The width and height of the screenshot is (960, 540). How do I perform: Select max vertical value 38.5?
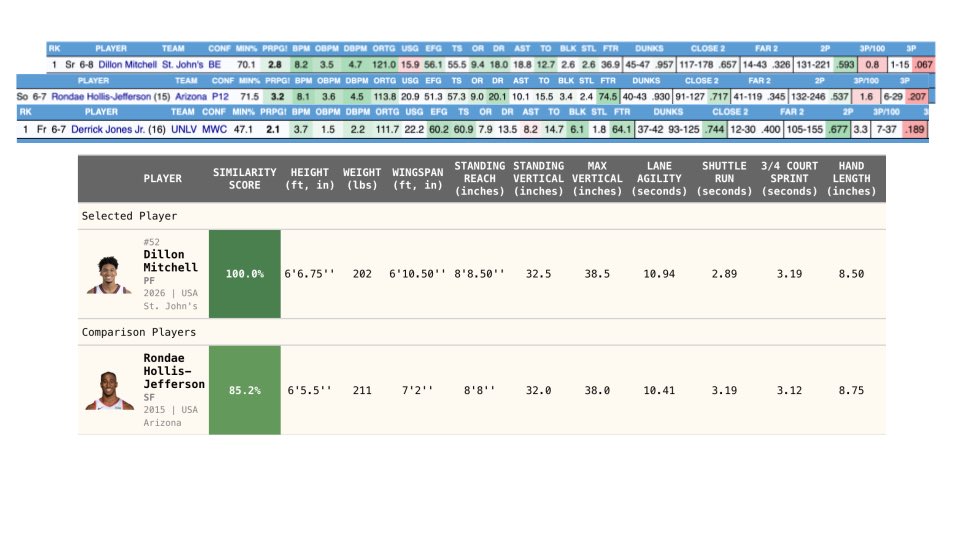597,274
